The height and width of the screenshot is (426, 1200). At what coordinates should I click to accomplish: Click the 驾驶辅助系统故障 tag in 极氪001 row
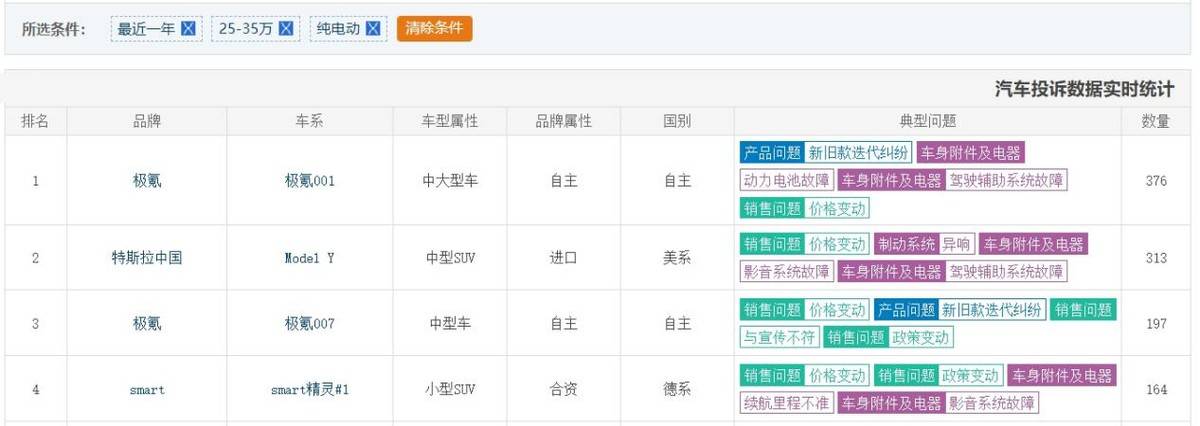coord(1006,181)
